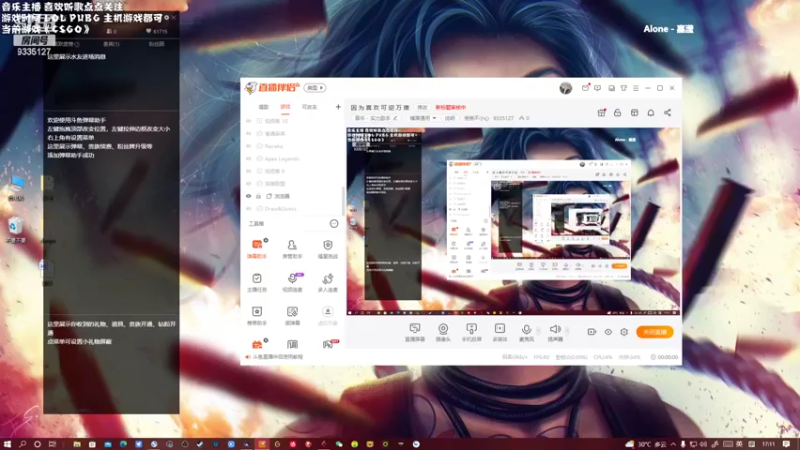Close the danmu overlay window
Screen dimensions: 800x450
tap(174, 17)
